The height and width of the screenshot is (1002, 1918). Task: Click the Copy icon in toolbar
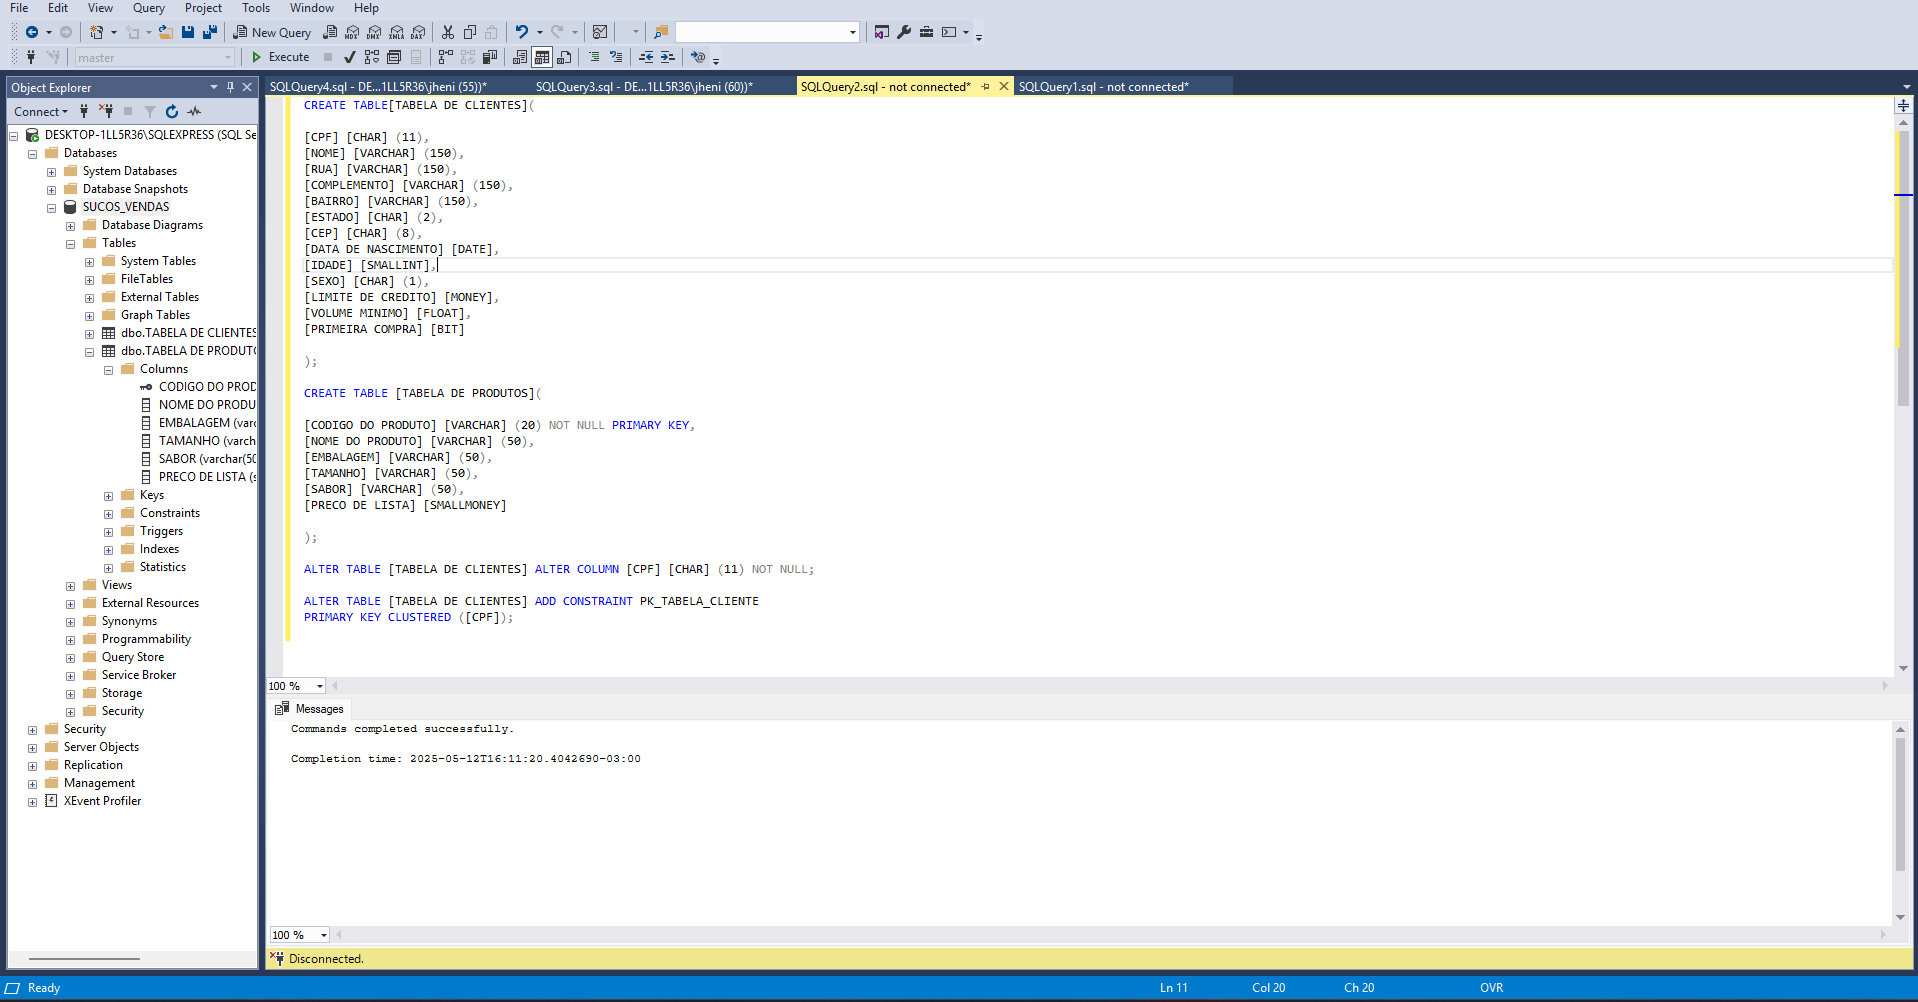[470, 32]
